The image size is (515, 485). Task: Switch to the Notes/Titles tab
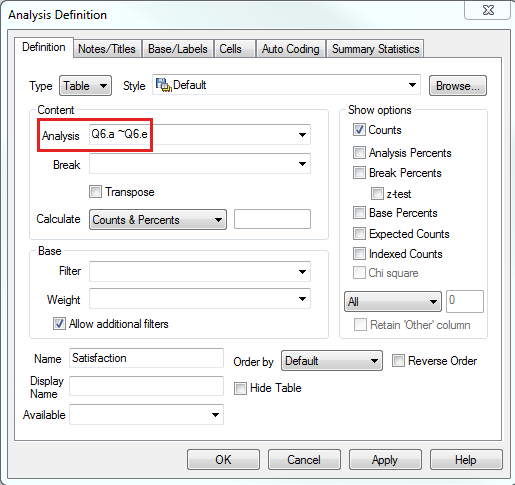click(107, 49)
